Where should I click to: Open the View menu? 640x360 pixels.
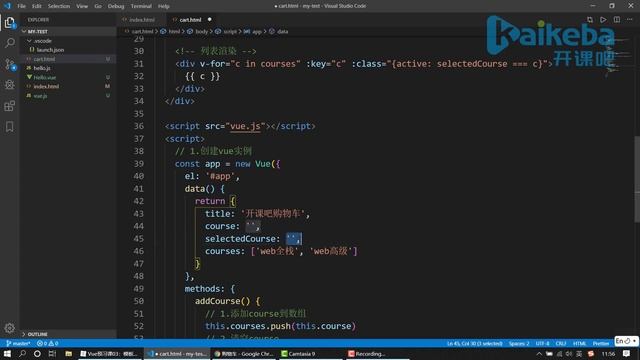click(x=82, y=6)
